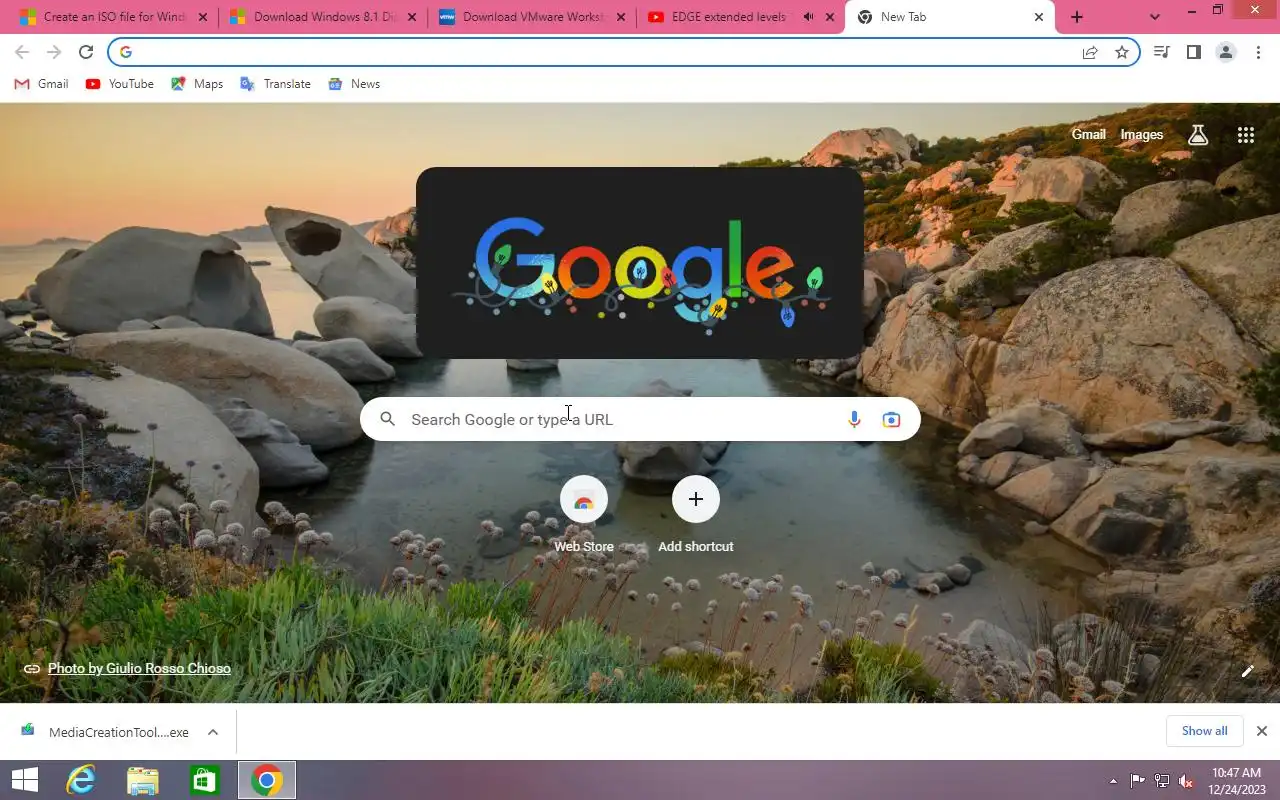The width and height of the screenshot is (1280, 800).
Task: Bookmark this tab with the star icon
Action: [1122, 52]
